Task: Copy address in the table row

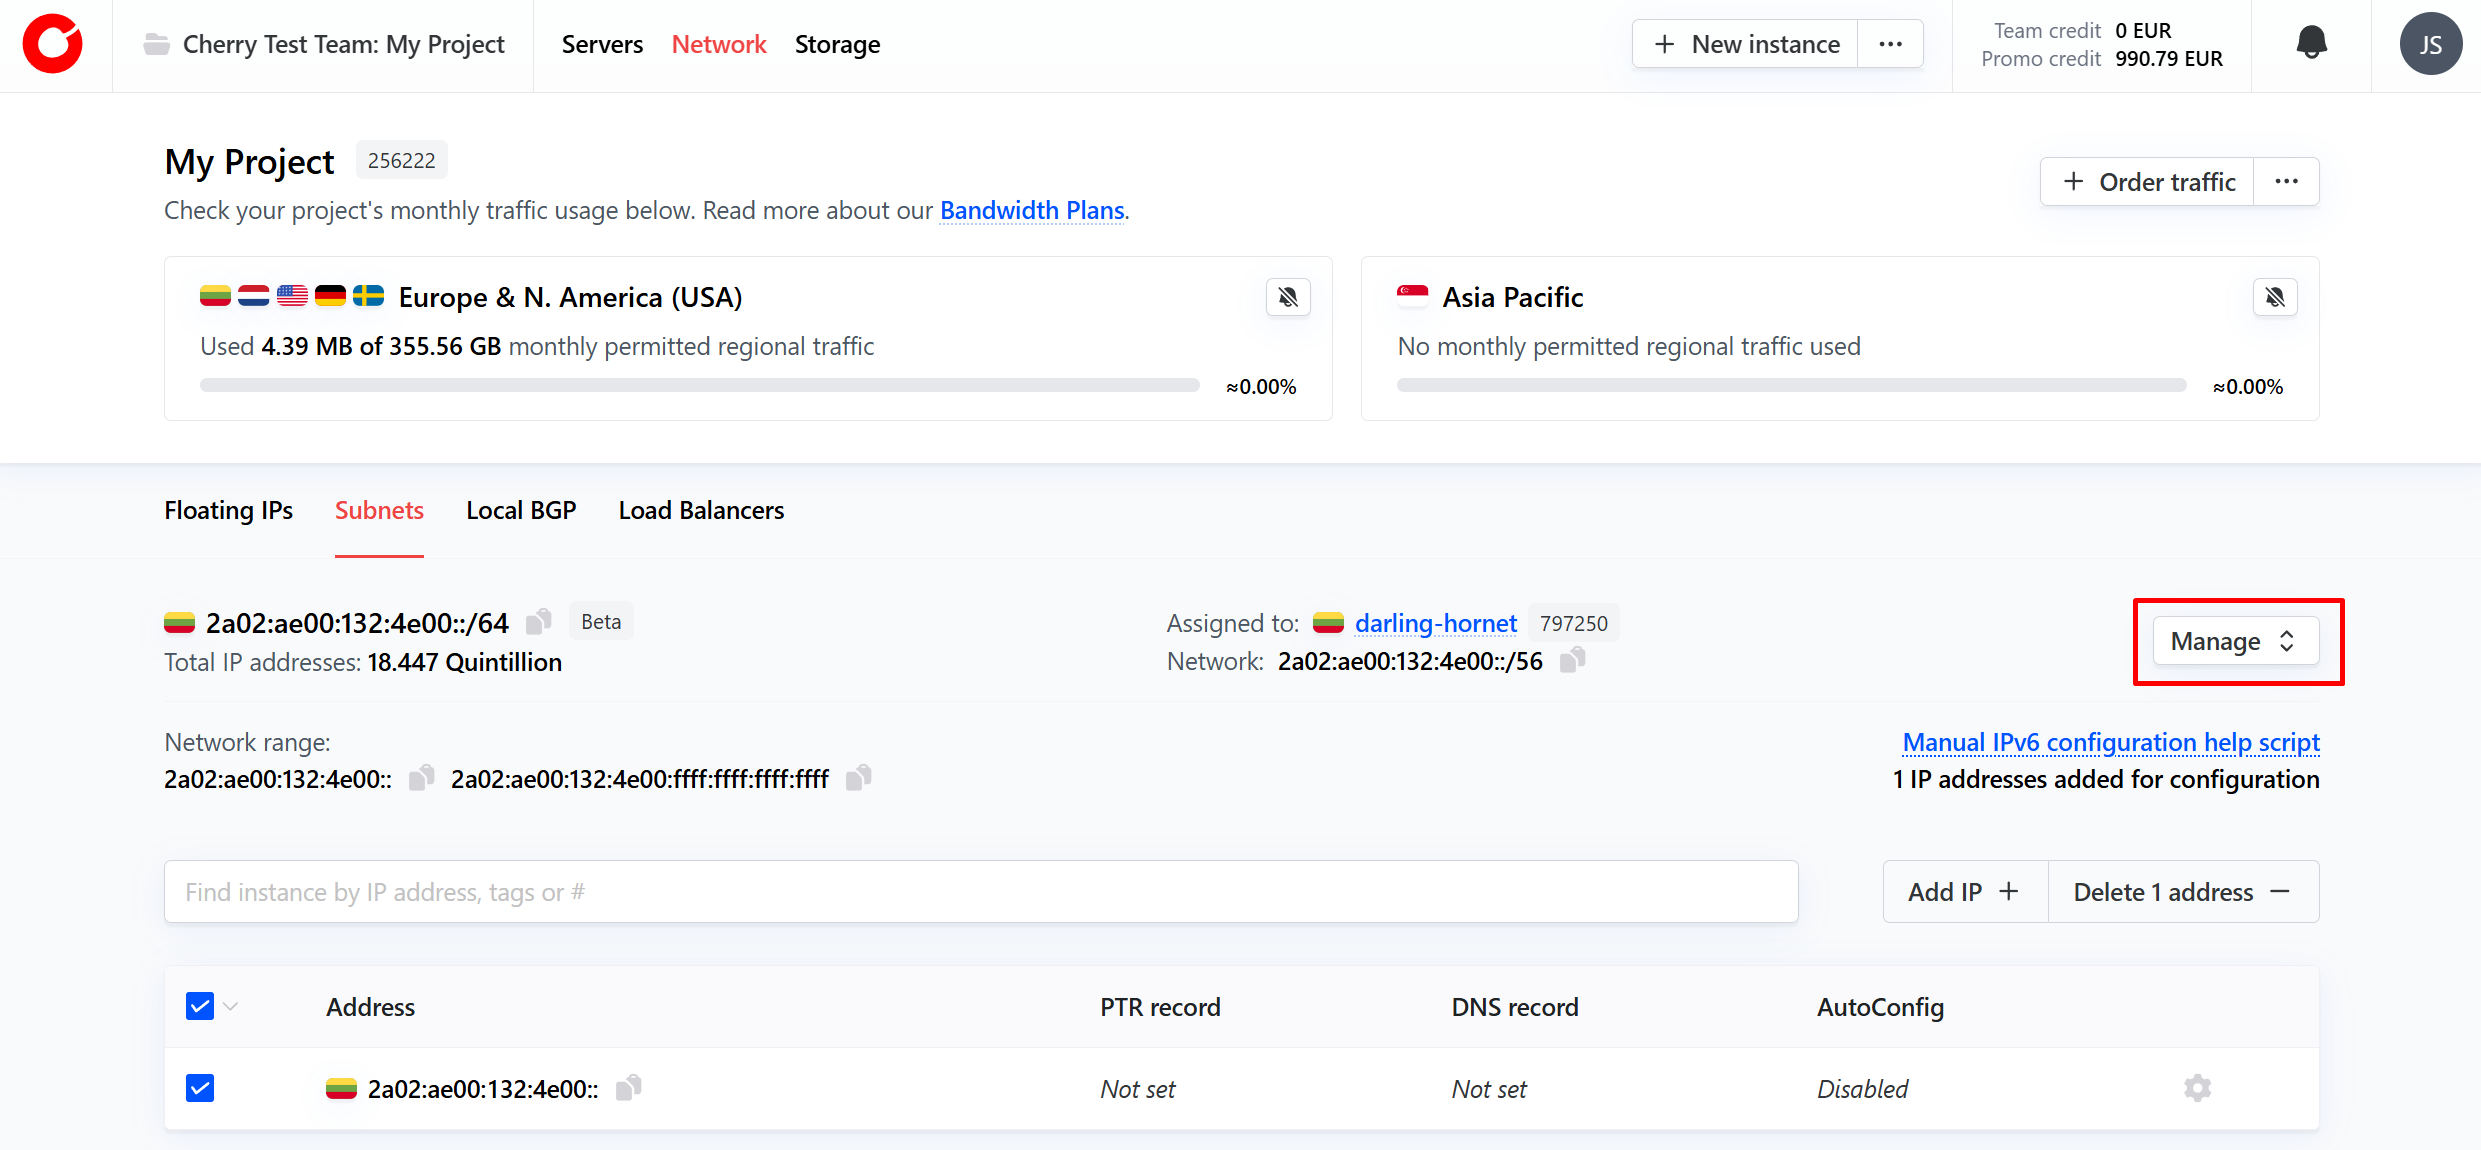Action: 628,1088
